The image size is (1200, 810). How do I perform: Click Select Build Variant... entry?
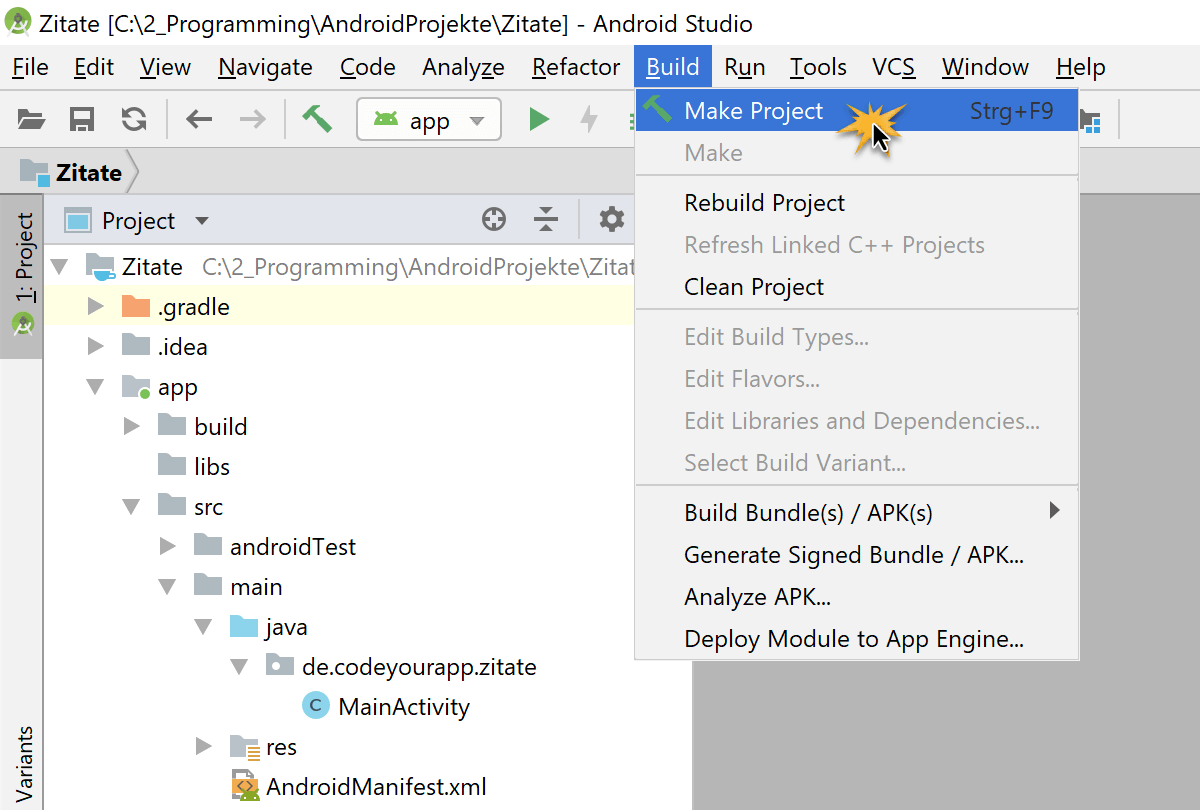coord(857,463)
